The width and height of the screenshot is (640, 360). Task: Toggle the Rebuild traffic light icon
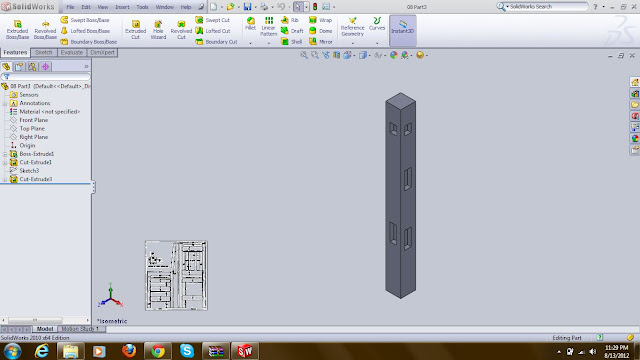315,7
